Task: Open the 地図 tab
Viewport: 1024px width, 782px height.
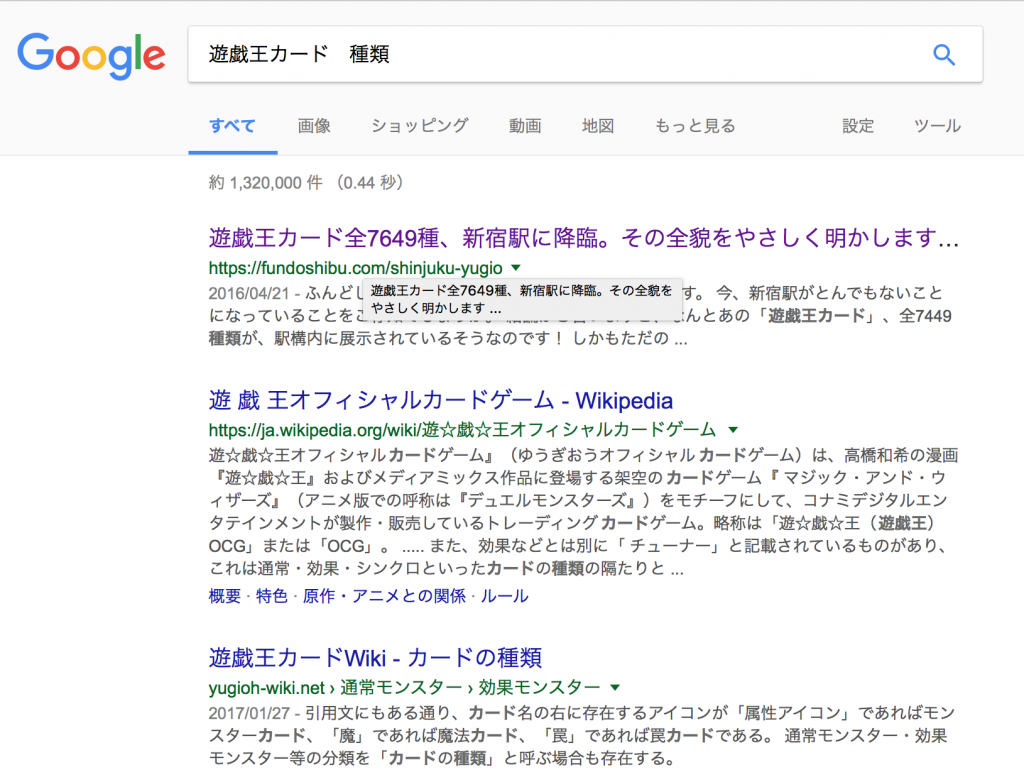Action: tap(598, 125)
